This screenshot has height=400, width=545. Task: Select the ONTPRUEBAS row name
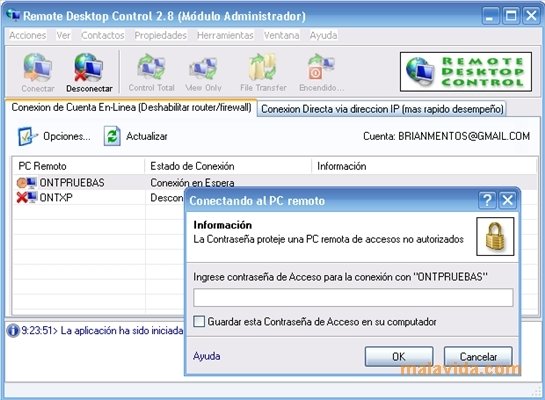72,183
